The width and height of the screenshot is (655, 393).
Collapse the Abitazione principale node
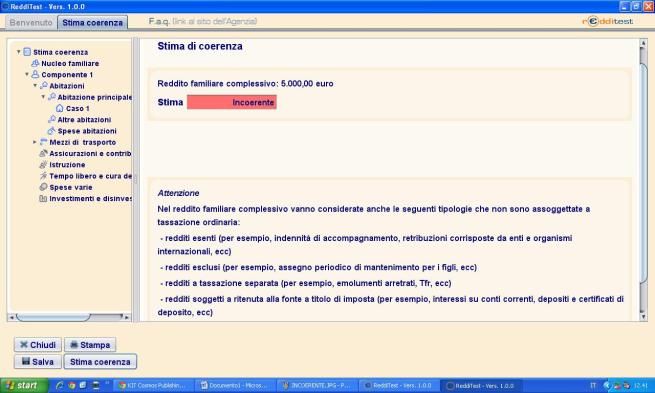43,97
